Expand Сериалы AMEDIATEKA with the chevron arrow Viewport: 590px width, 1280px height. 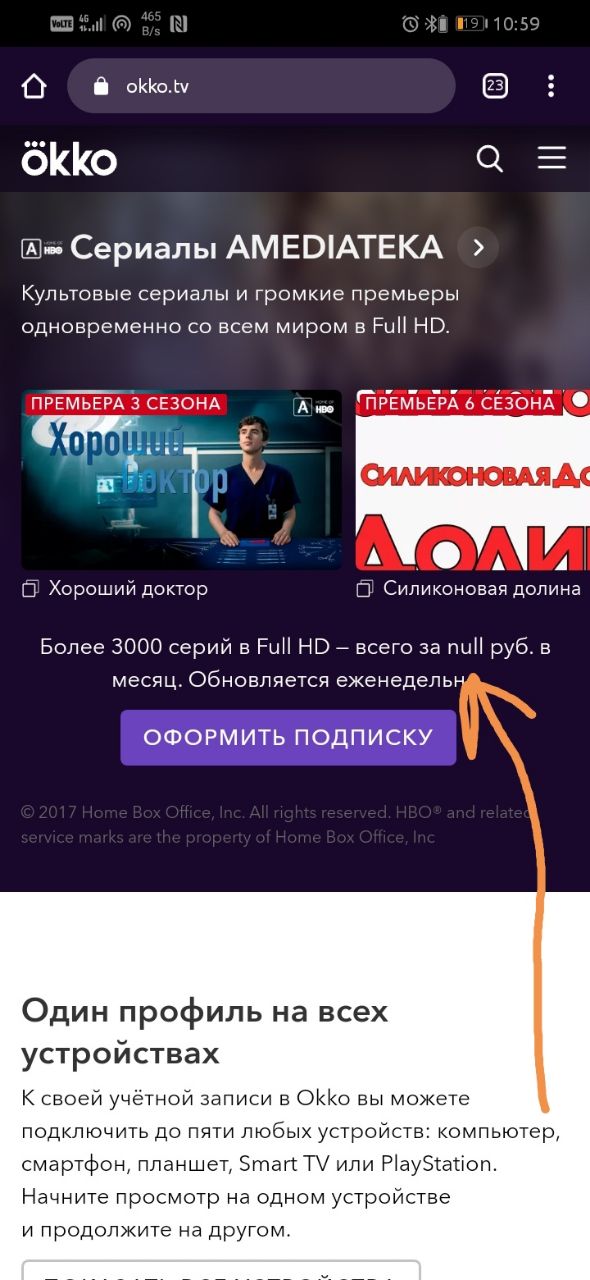tap(478, 247)
